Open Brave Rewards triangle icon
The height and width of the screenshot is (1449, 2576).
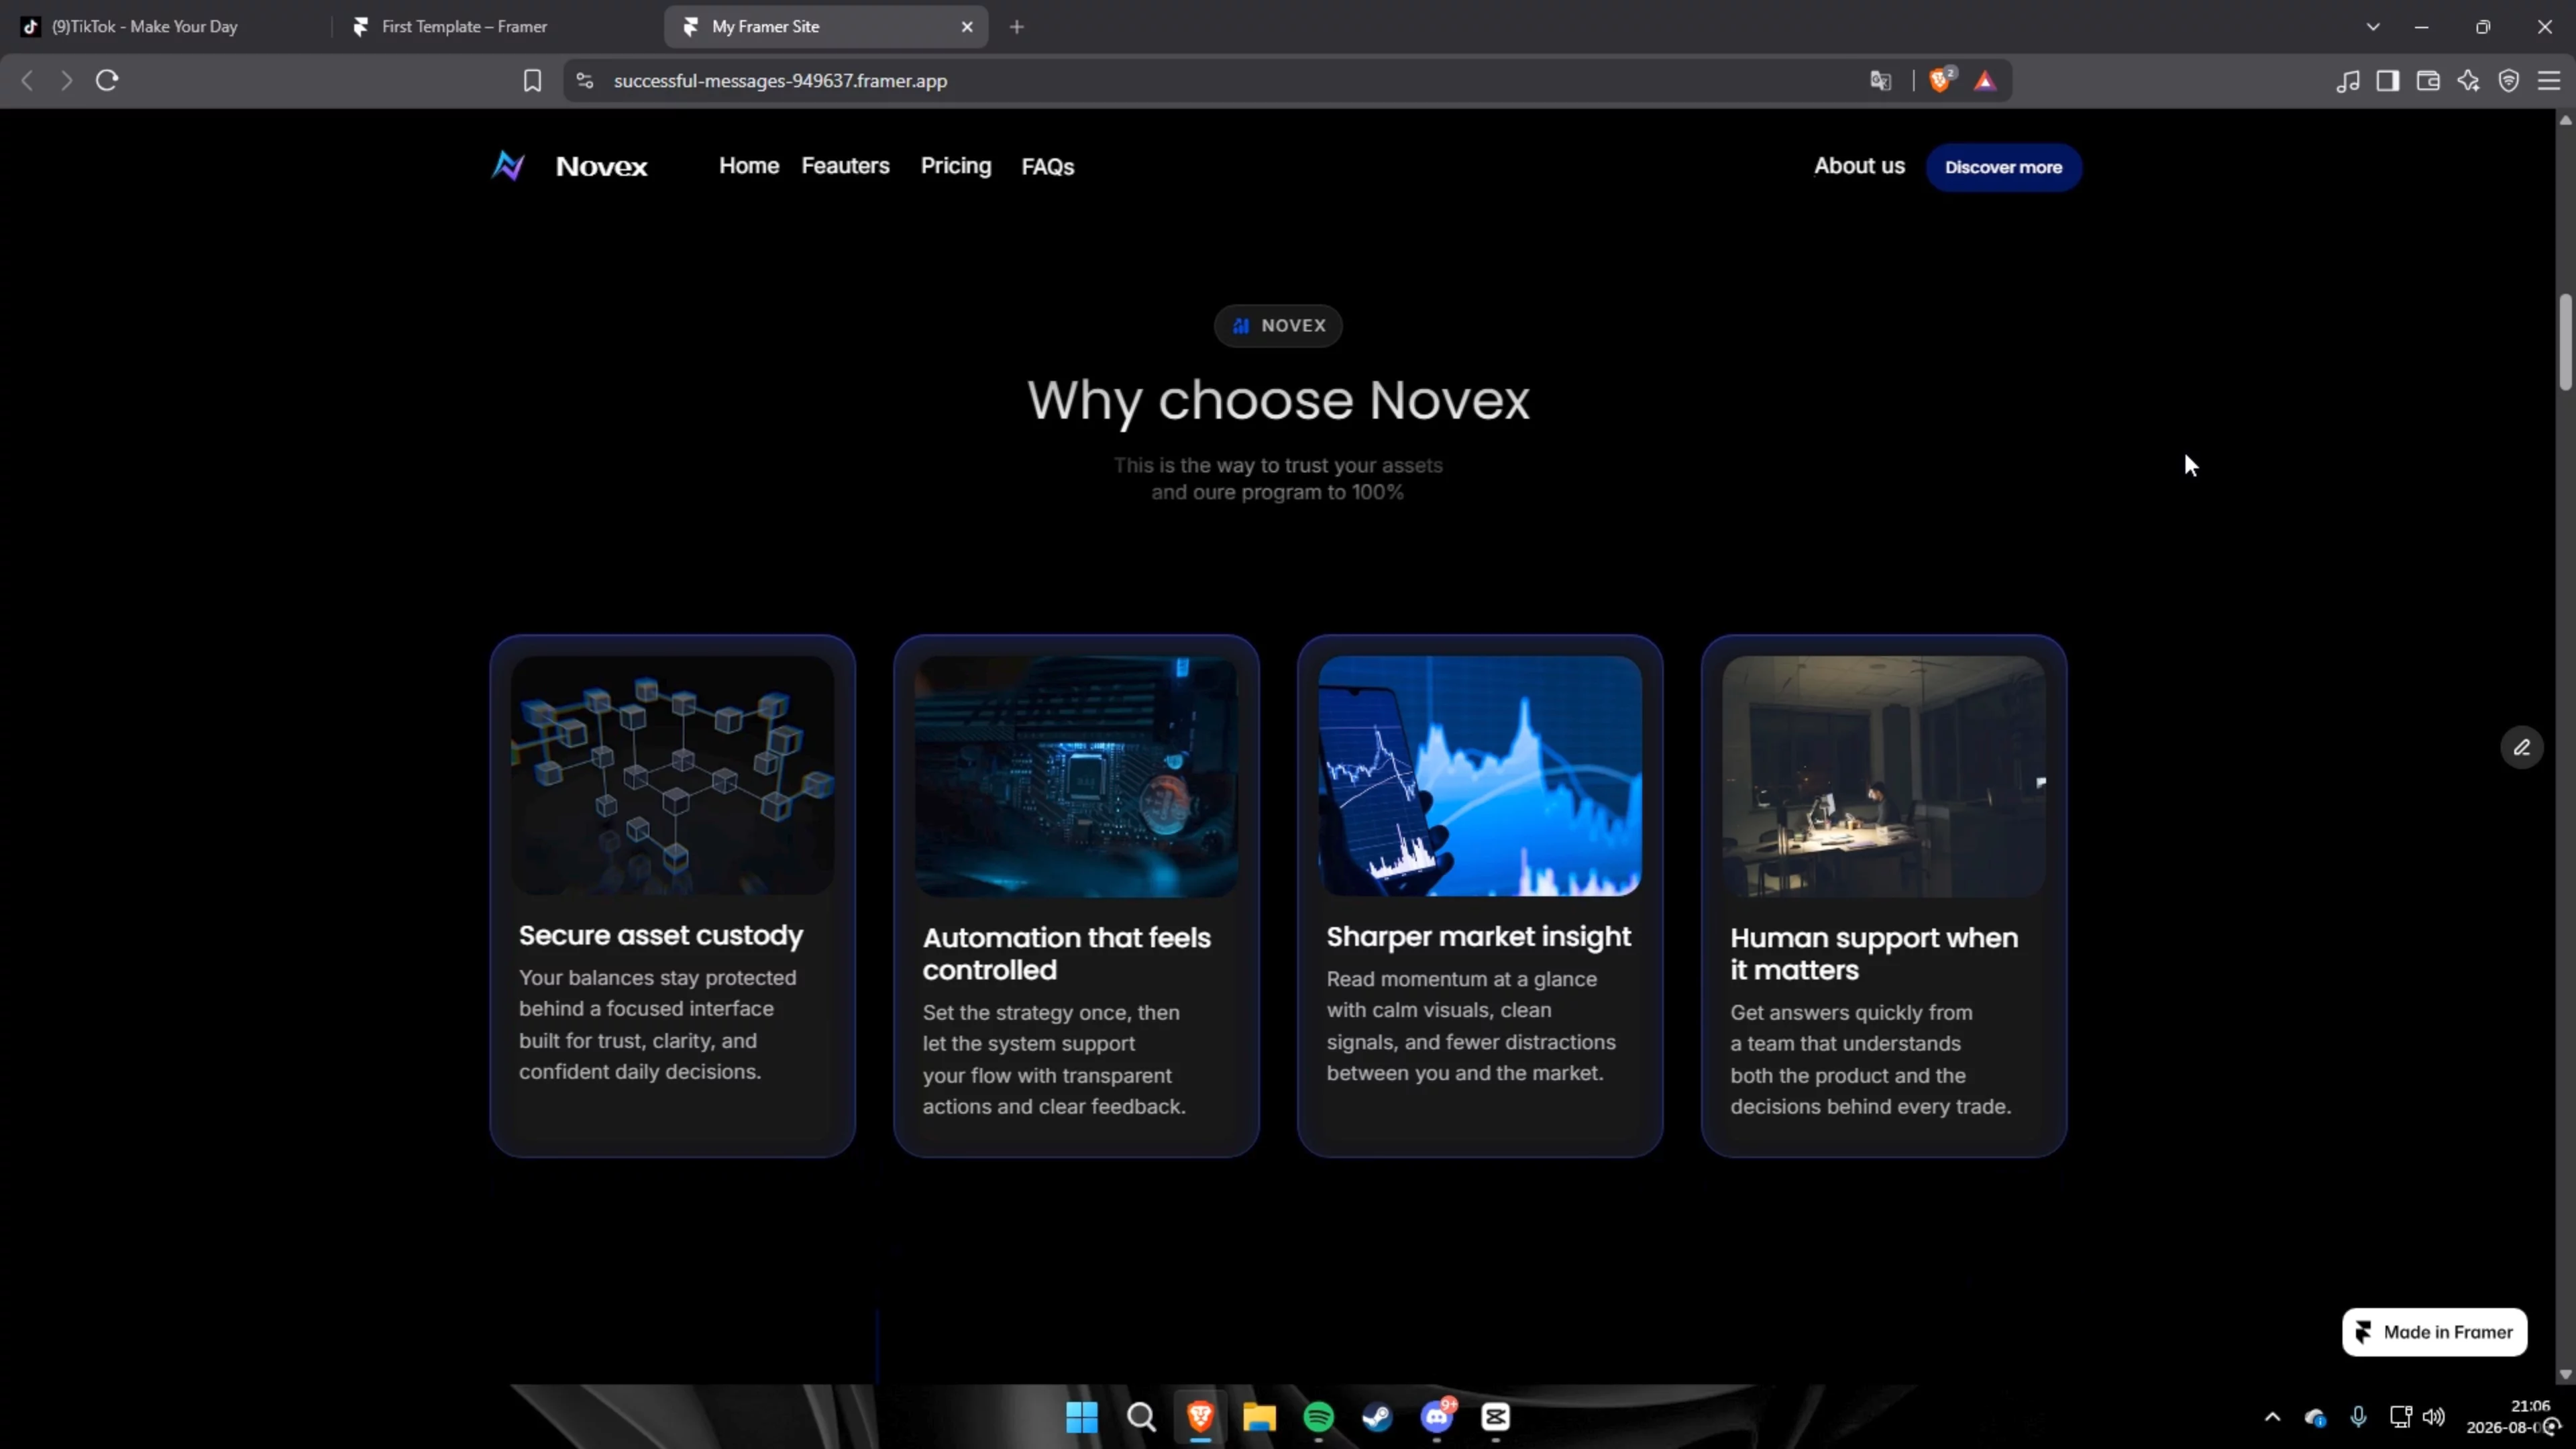[1985, 81]
